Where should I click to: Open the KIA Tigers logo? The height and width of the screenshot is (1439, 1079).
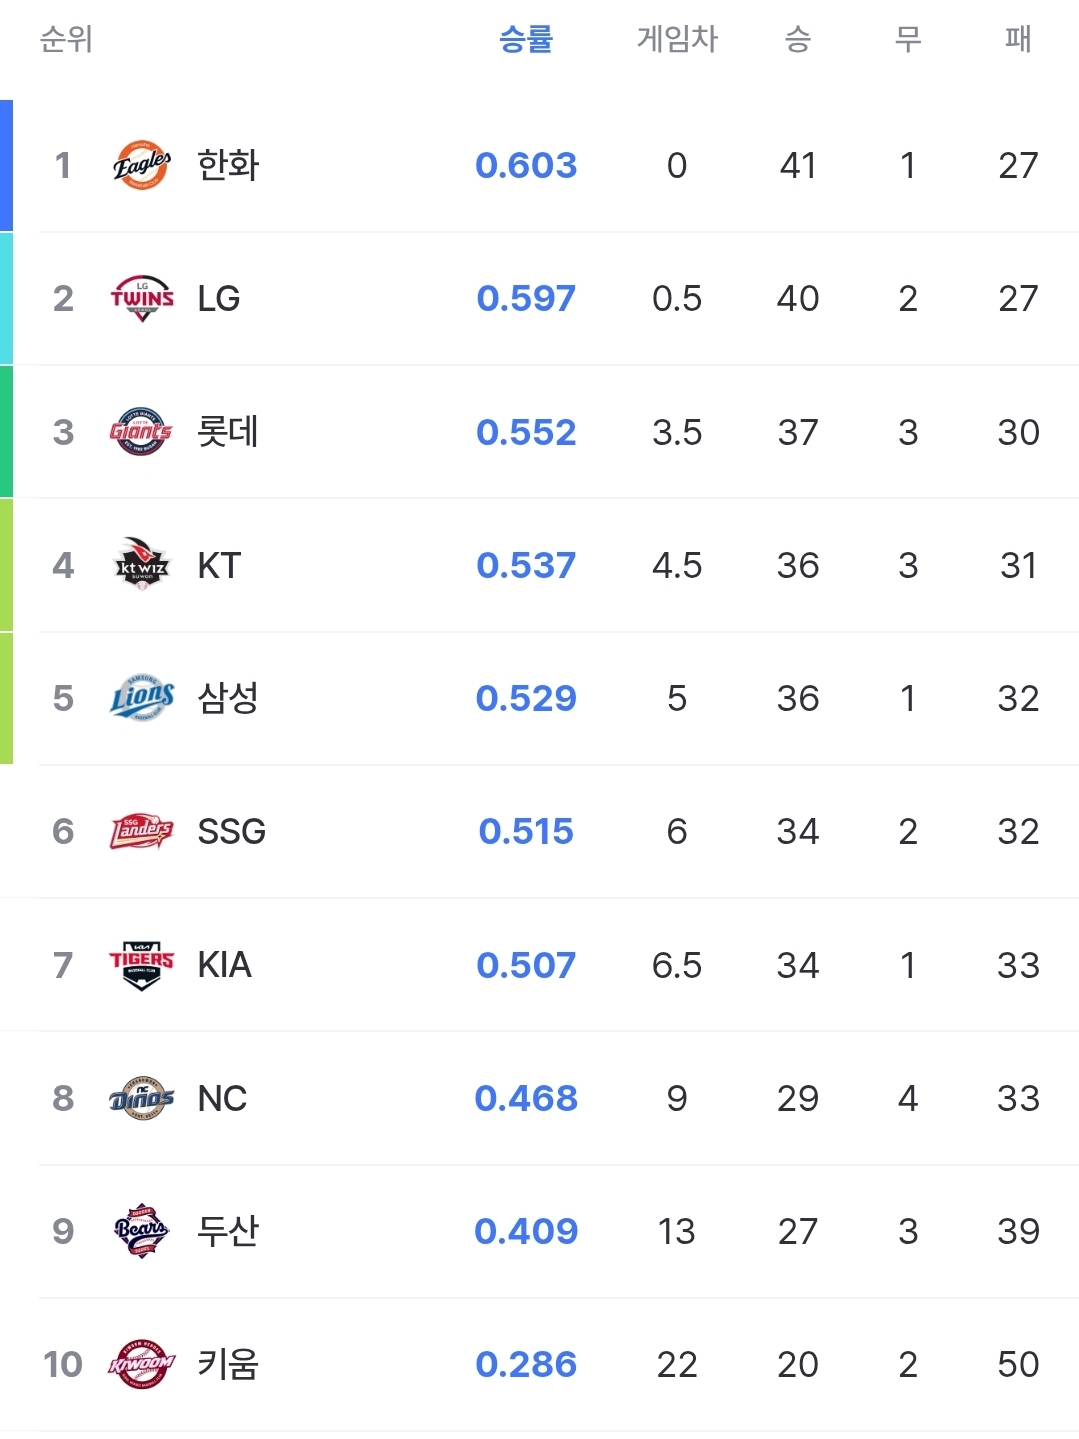tap(141, 965)
